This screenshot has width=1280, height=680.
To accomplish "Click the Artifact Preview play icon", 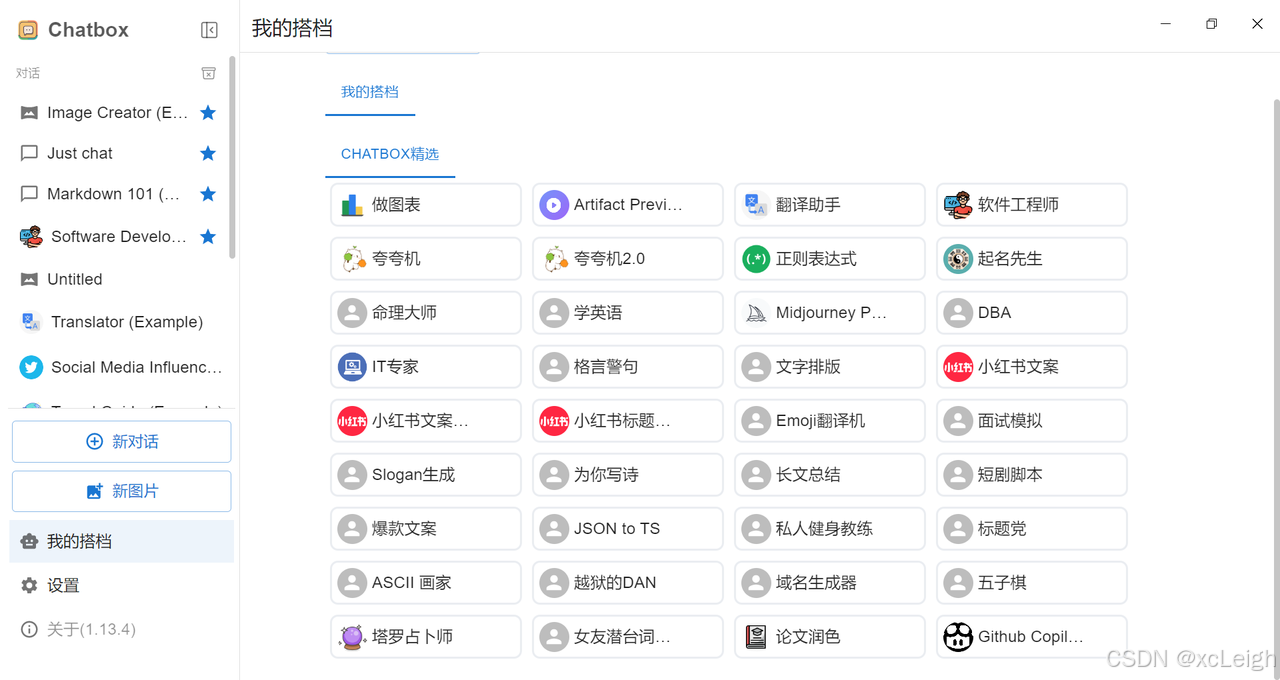I will [554, 205].
